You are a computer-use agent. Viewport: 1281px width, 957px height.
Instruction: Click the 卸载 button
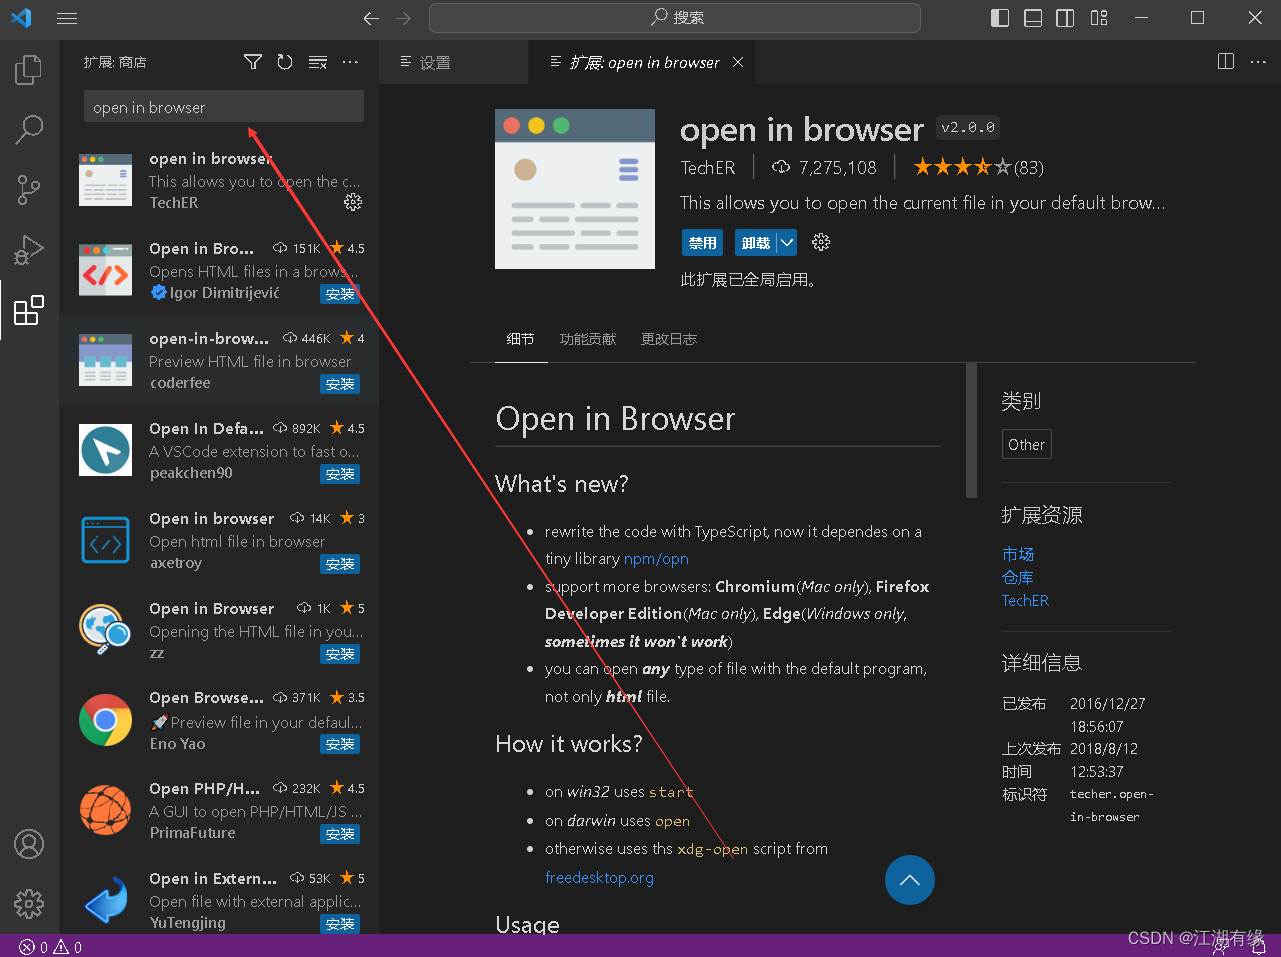pos(756,242)
